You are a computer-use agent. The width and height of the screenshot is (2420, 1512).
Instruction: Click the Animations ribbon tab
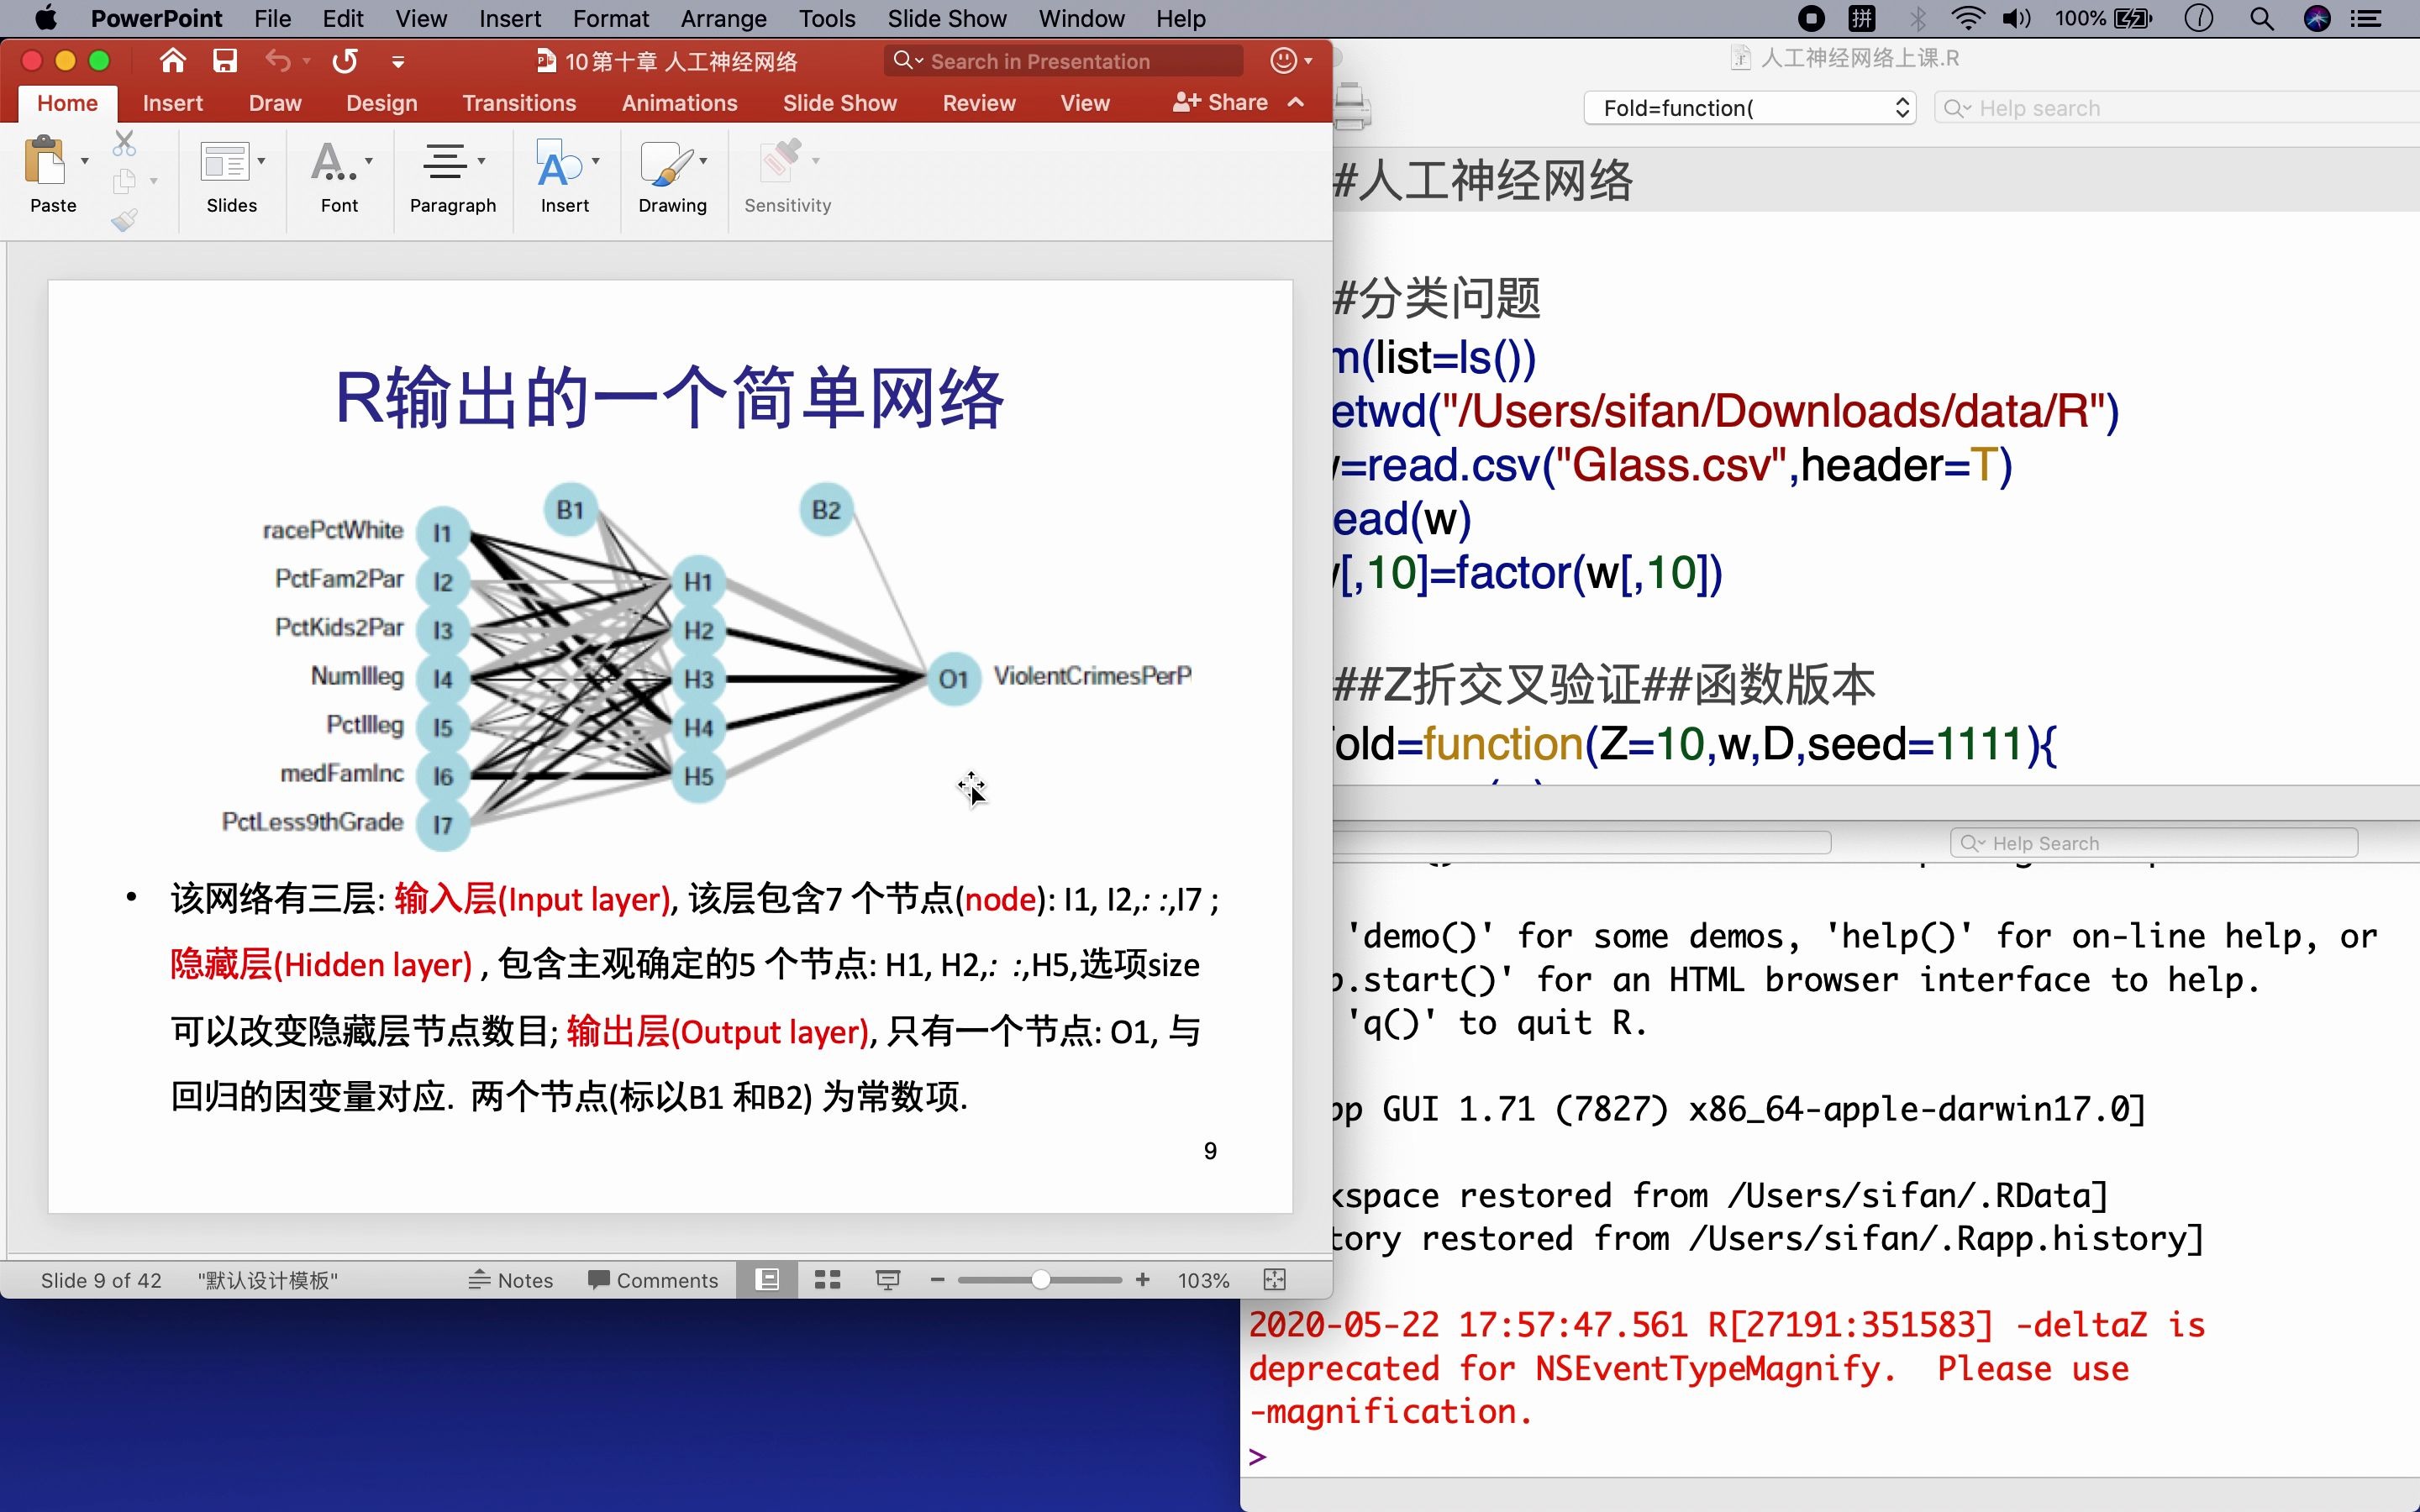(680, 101)
